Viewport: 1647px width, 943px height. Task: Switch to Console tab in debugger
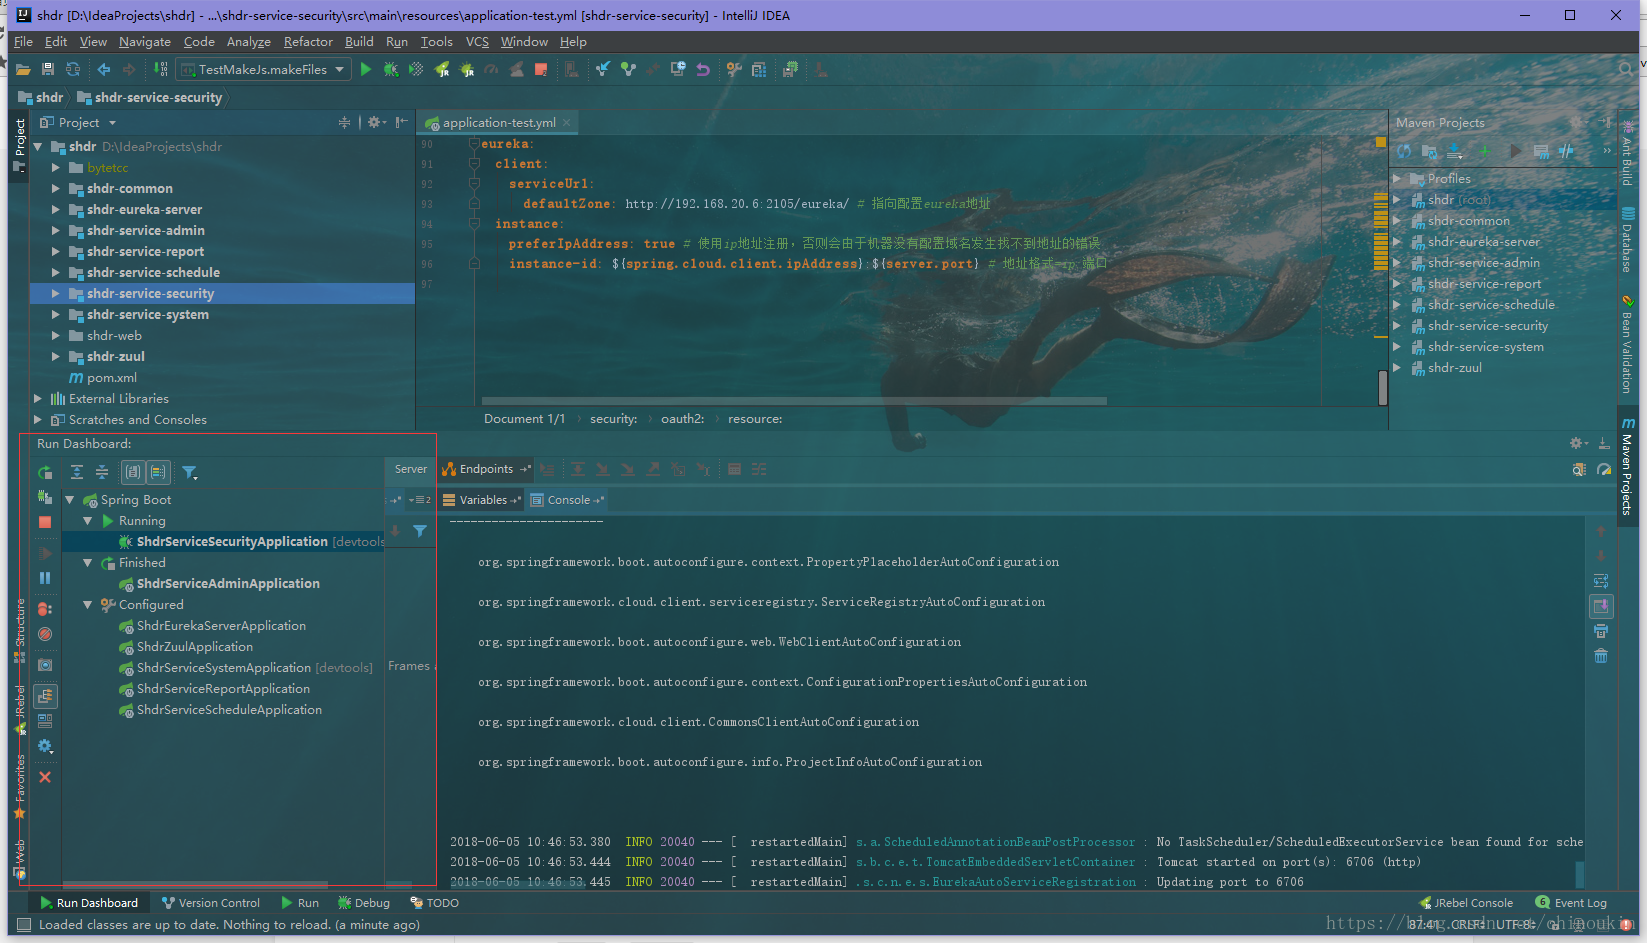(x=567, y=500)
